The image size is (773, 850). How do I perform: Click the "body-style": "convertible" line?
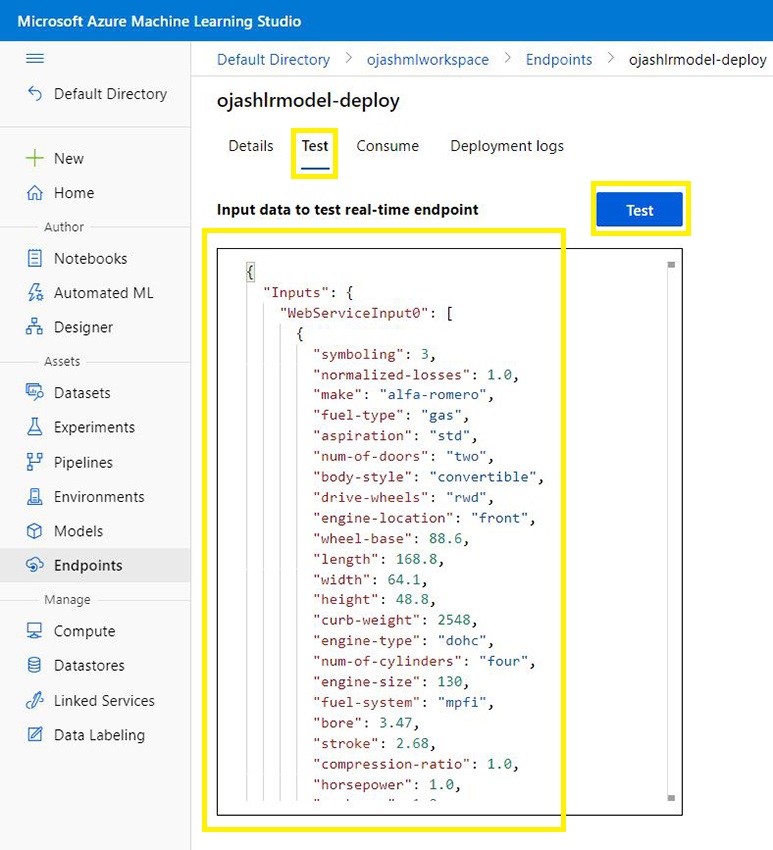click(x=428, y=477)
